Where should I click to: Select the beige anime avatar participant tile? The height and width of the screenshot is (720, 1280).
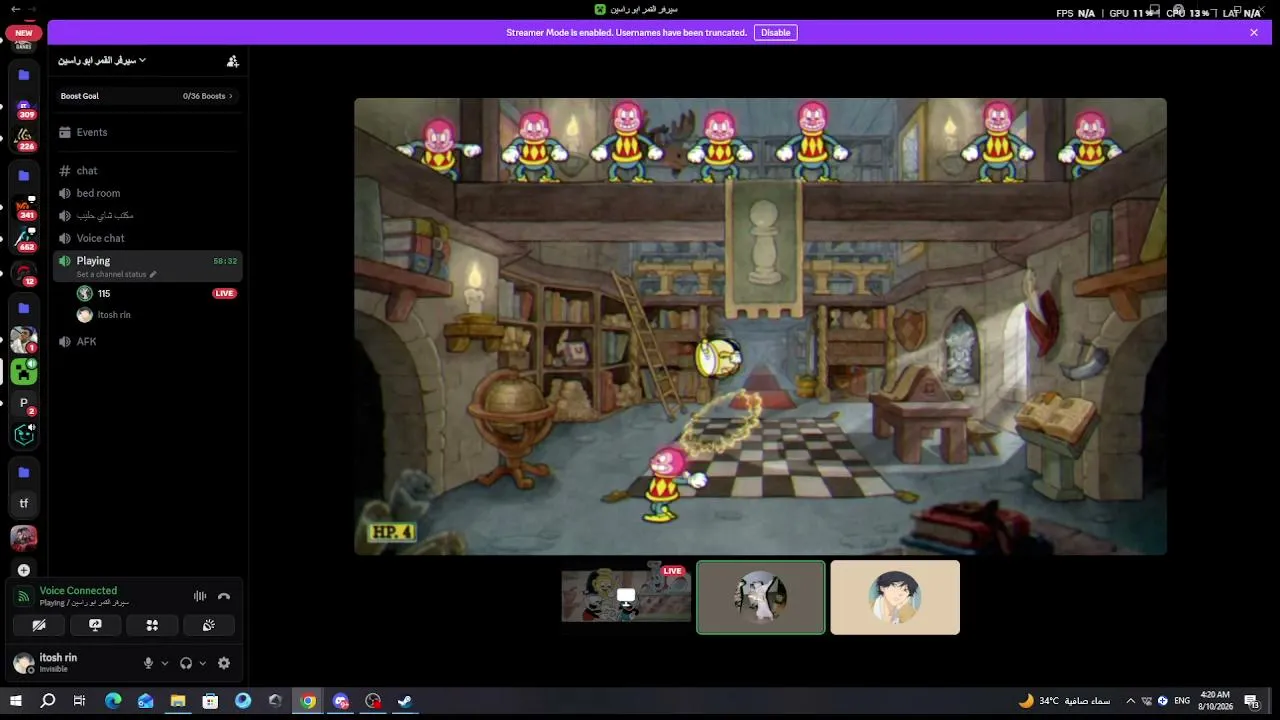tap(895, 597)
